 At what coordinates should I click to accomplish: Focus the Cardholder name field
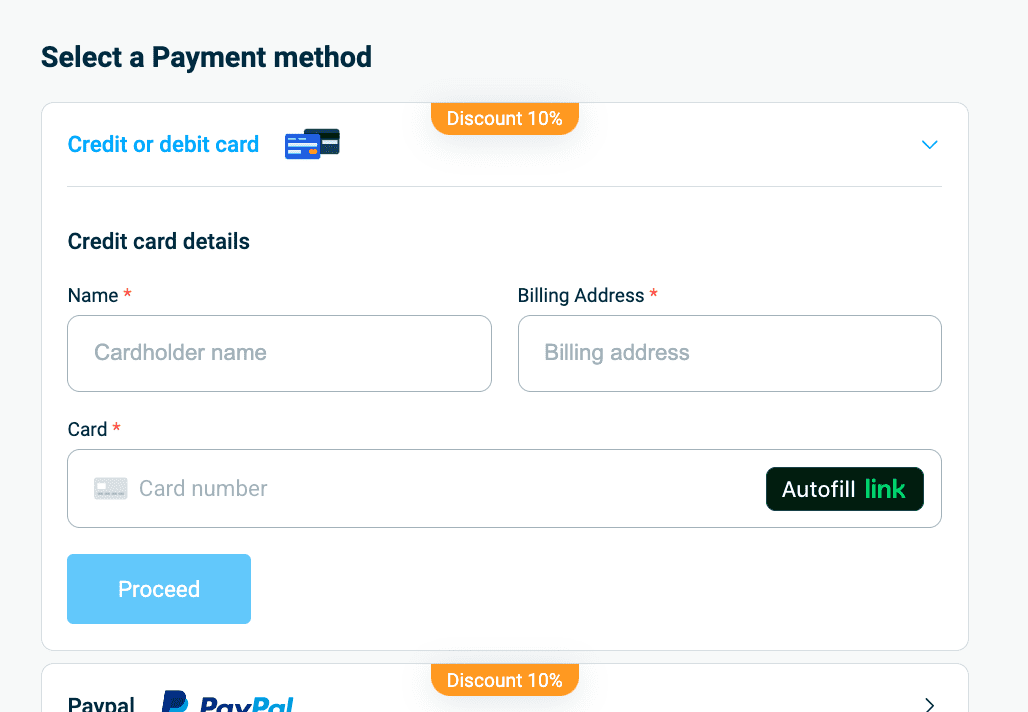click(279, 353)
